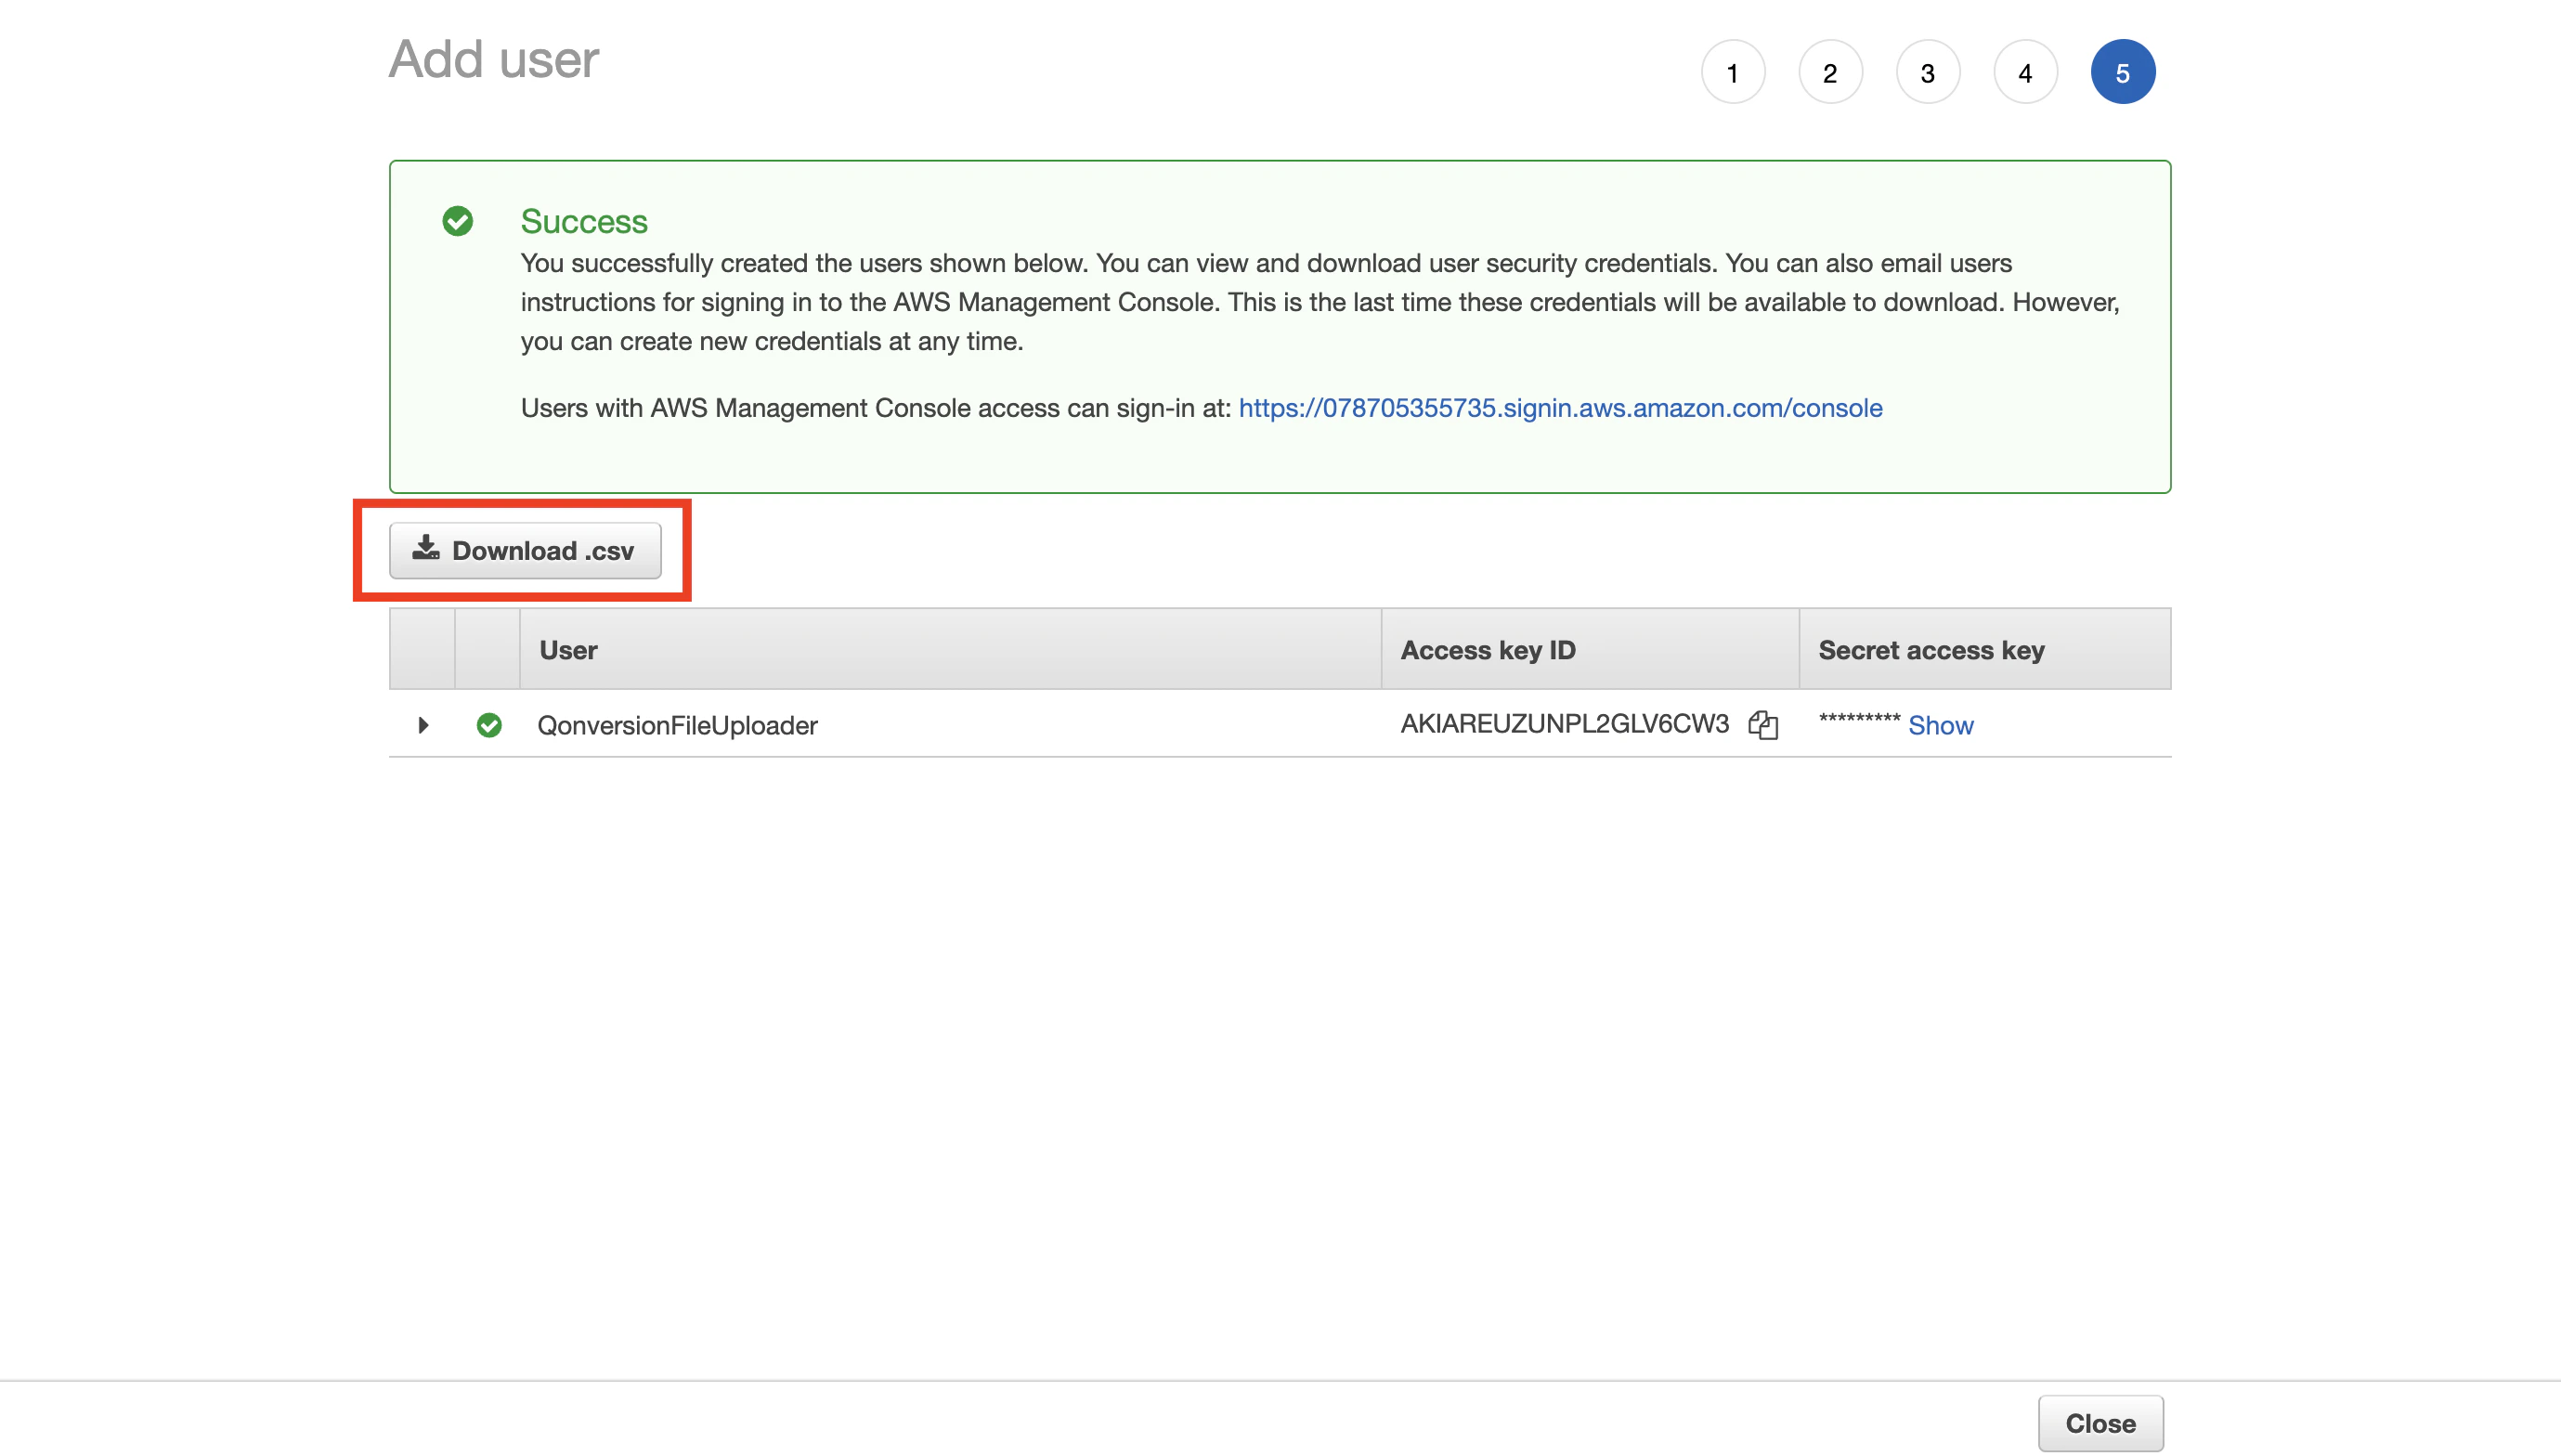The width and height of the screenshot is (2561, 1456).
Task: Click the Download .csv button
Action: 525,550
